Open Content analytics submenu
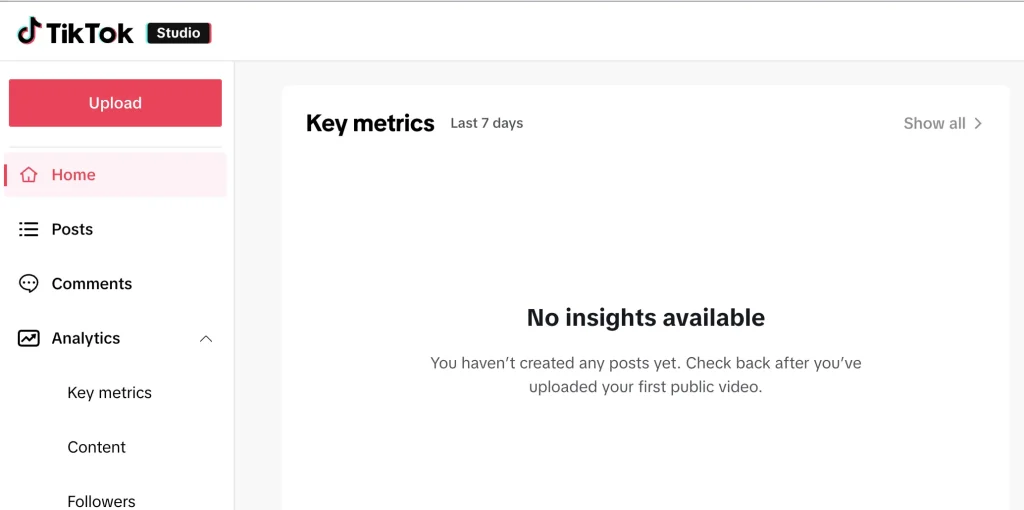 point(97,447)
